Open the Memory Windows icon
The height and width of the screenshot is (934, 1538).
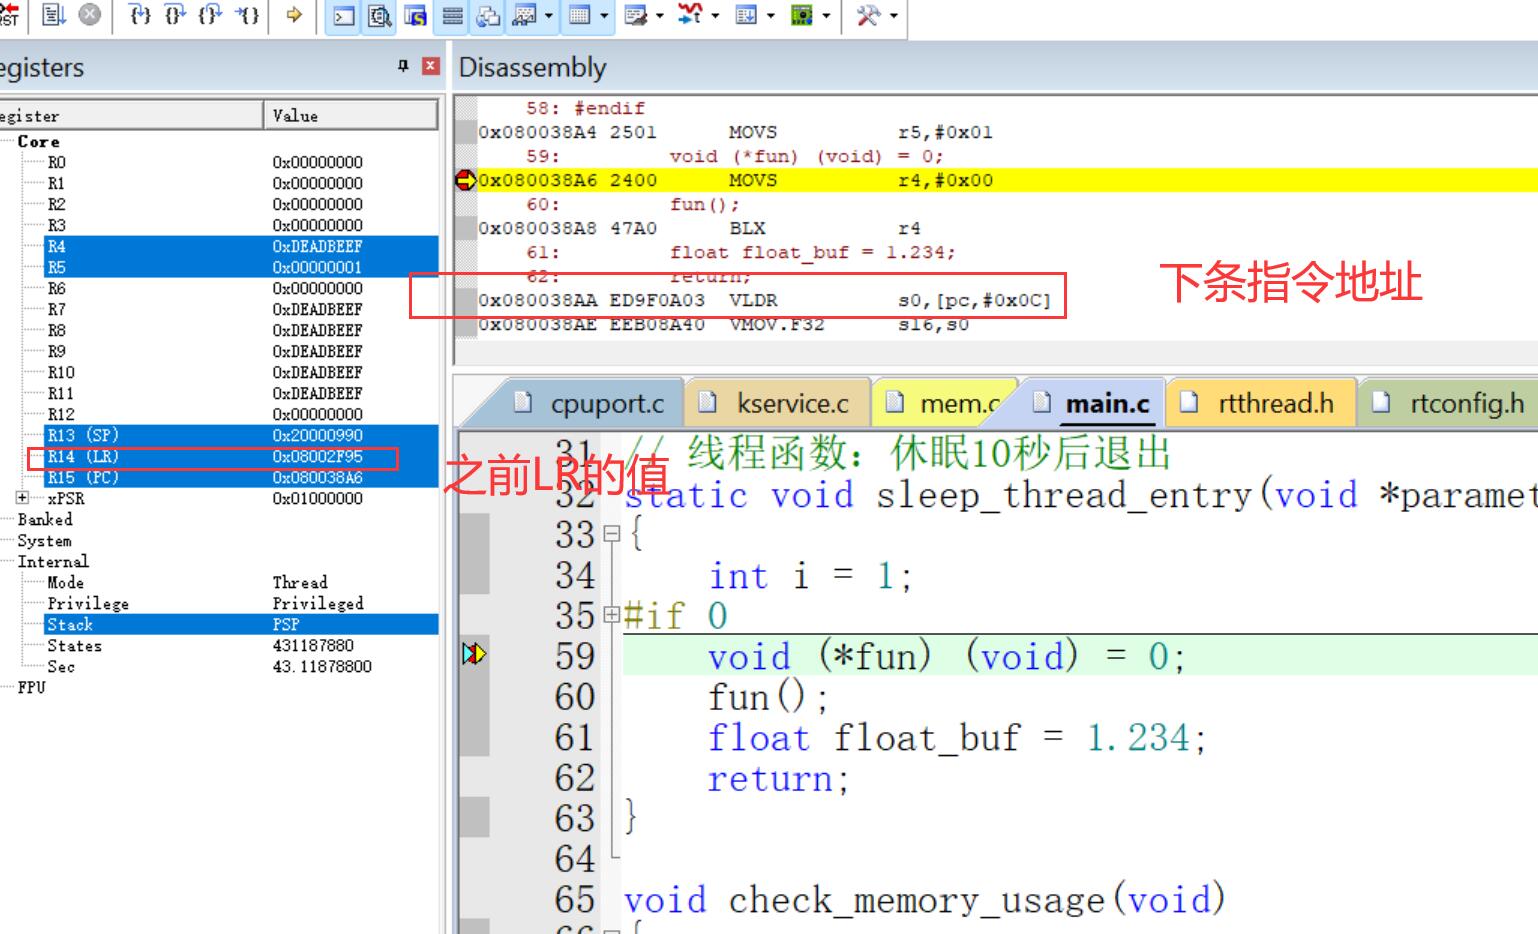pos(579,16)
